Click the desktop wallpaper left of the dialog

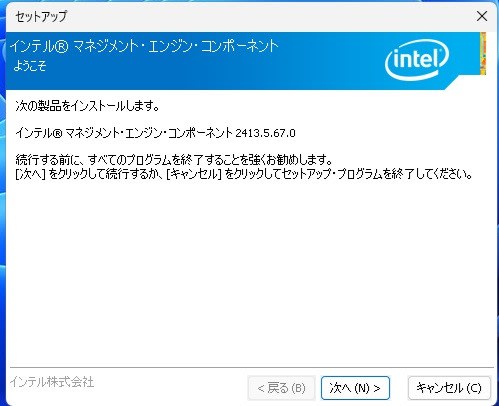(2, 200)
